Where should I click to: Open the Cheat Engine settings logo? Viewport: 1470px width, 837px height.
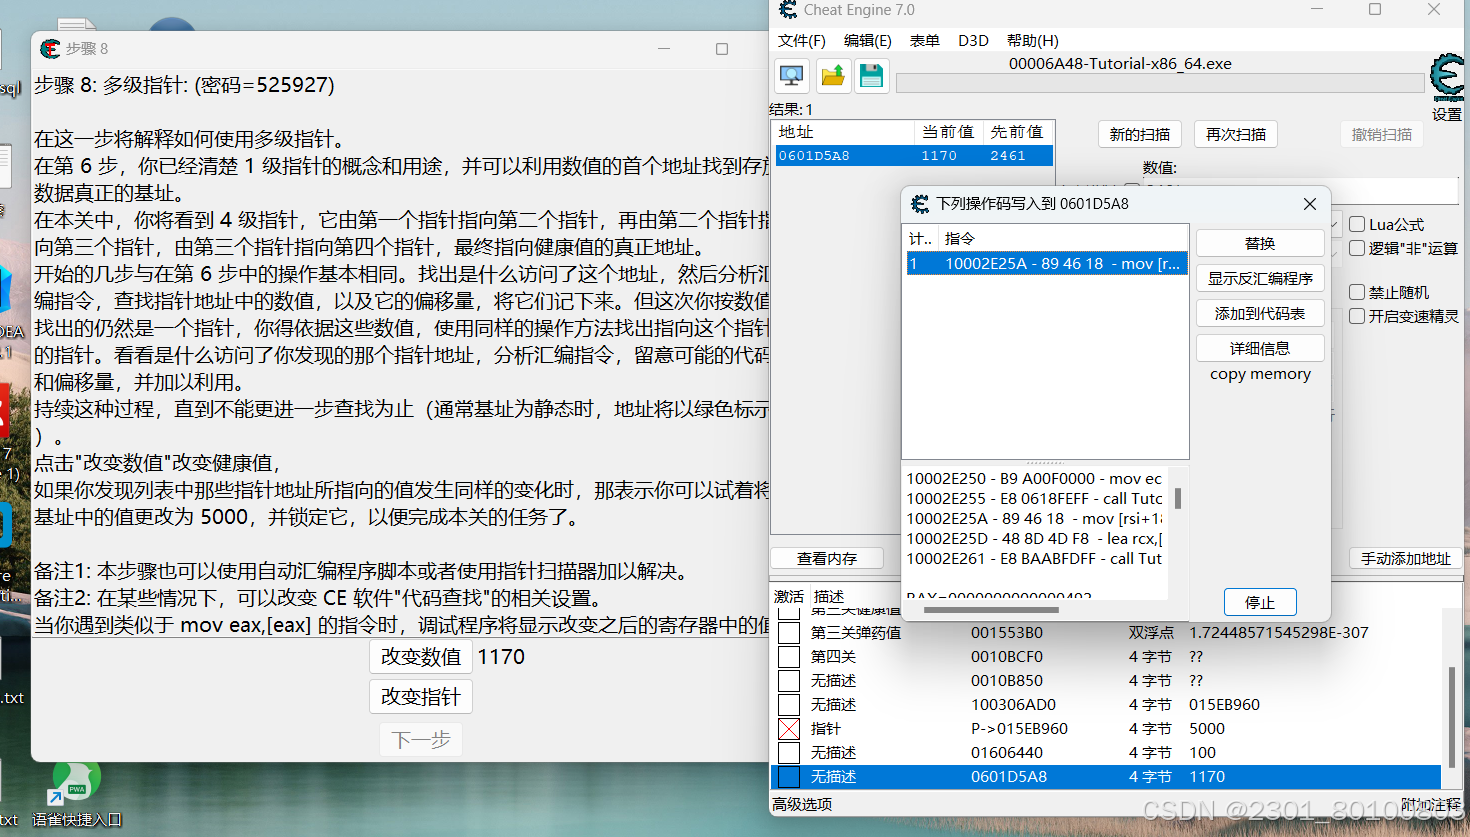(1447, 80)
